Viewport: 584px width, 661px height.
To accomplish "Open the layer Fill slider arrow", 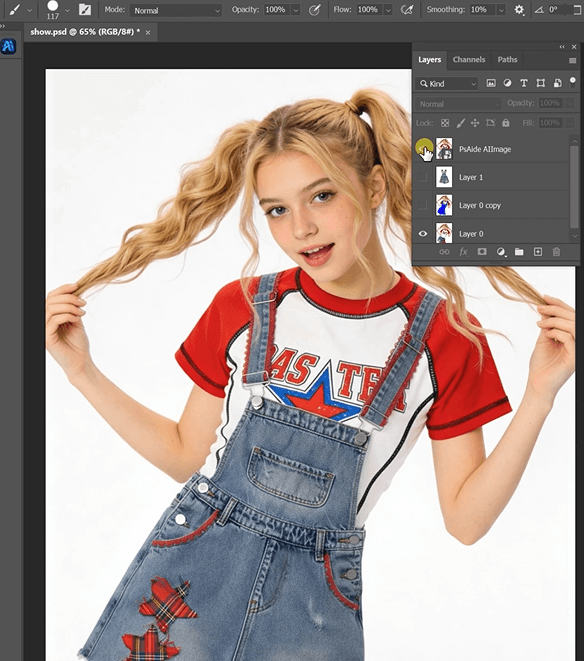I will pos(570,123).
